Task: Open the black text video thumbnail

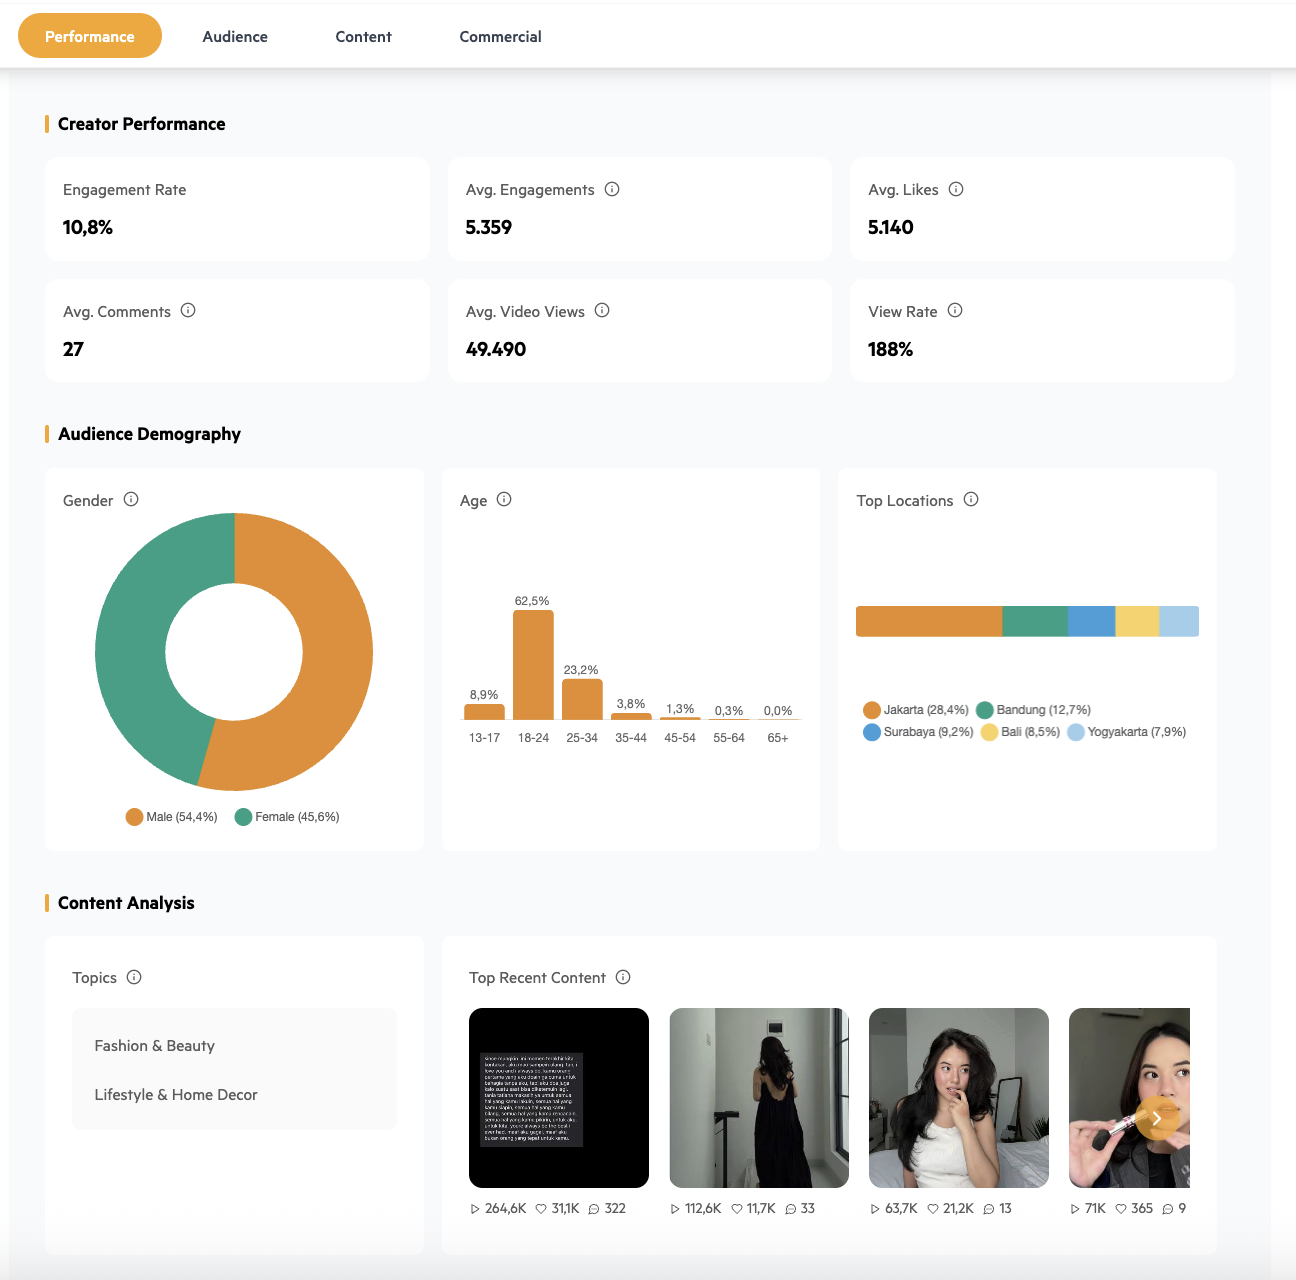Action: (x=559, y=1098)
